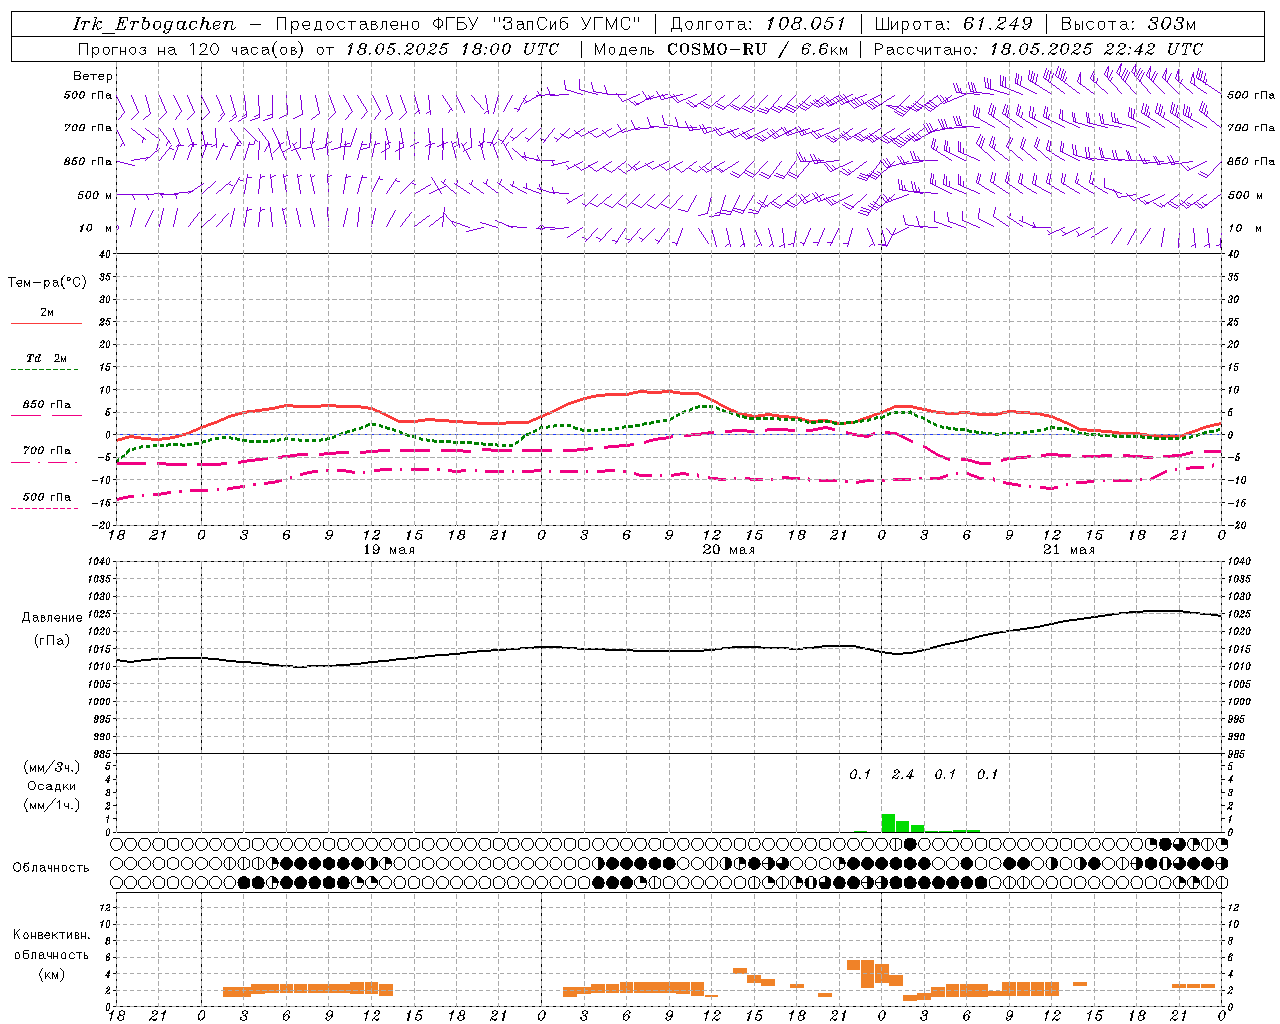Click the "(мм/1ч.)" precipitation unit label
This screenshot has width=1280, height=1024.
(52, 805)
